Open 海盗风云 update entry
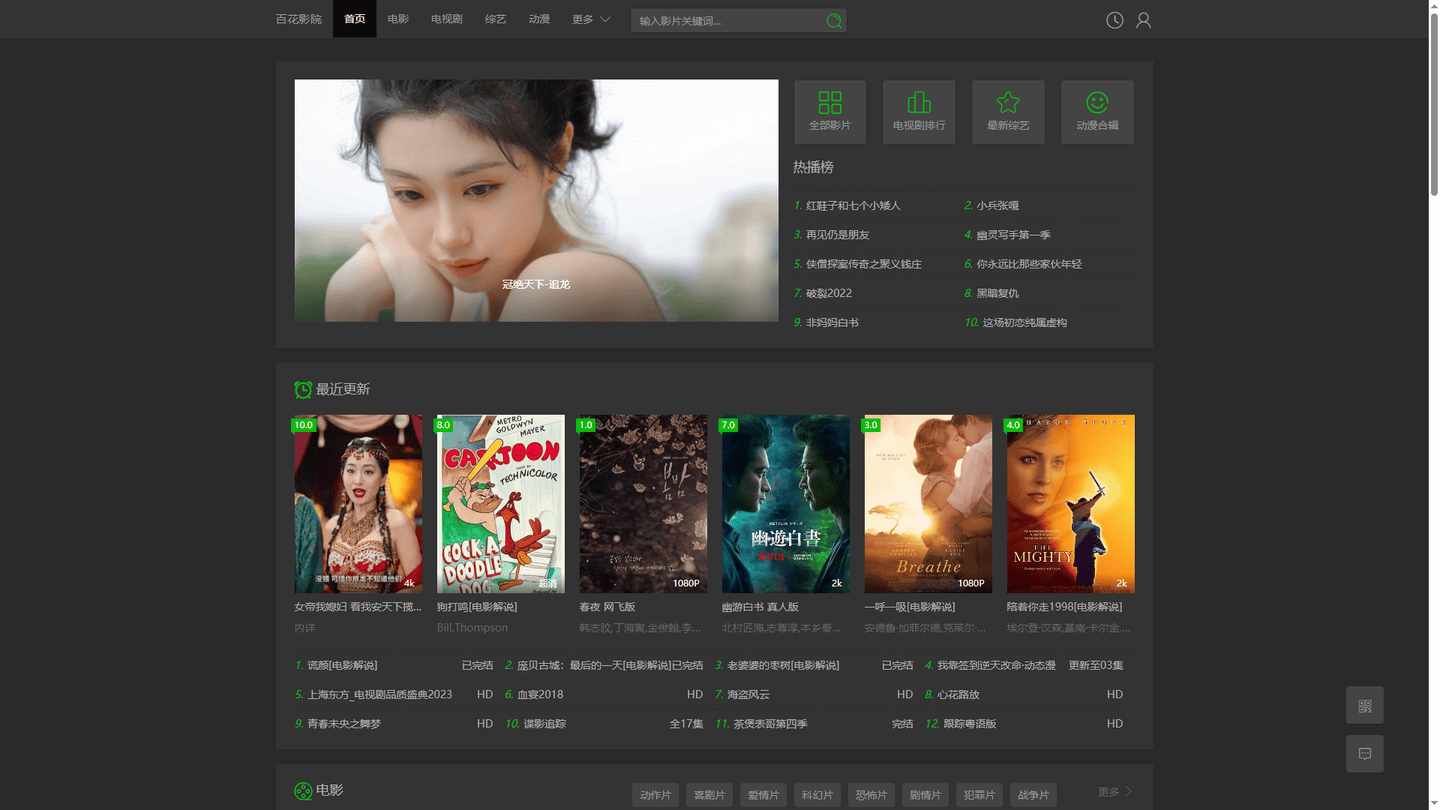 click(748, 694)
